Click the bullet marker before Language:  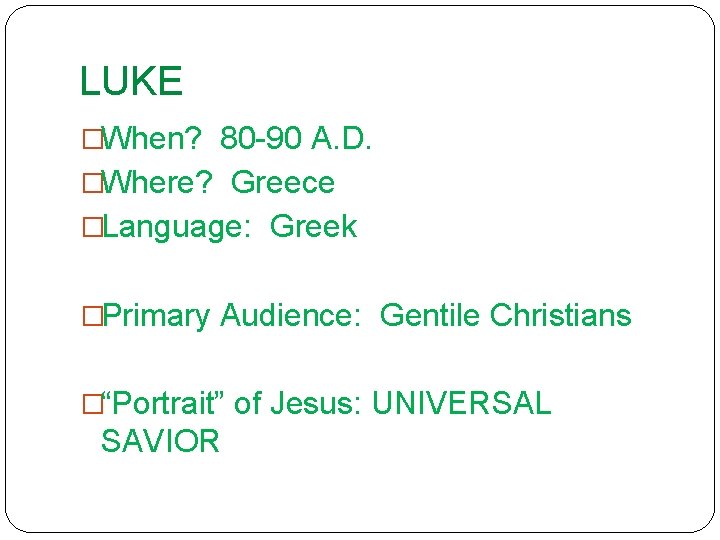click(x=91, y=227)
